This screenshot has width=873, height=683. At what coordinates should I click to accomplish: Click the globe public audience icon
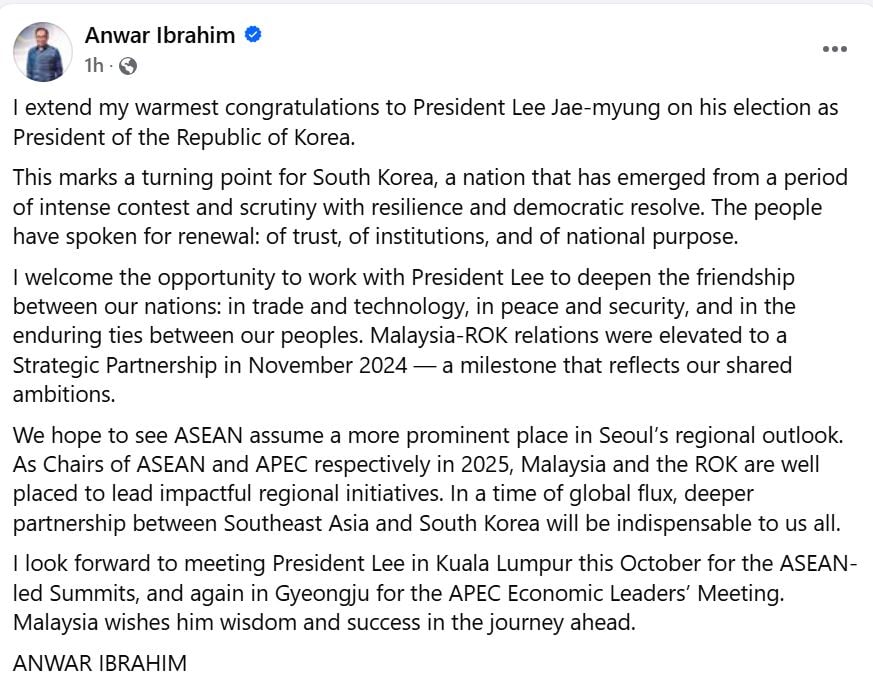coord(128,66)
